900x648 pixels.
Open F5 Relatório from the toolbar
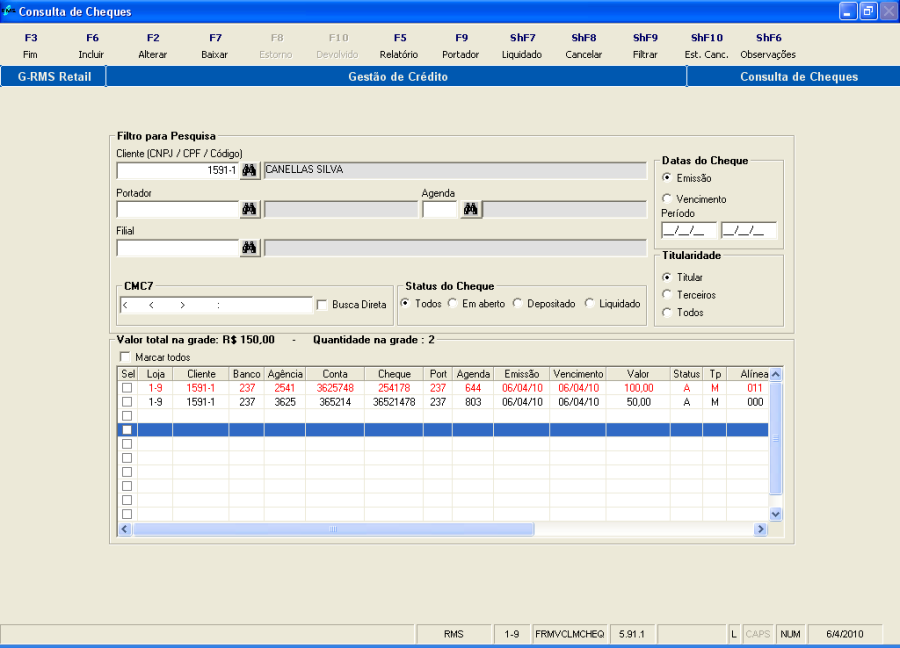pos(398,46)
